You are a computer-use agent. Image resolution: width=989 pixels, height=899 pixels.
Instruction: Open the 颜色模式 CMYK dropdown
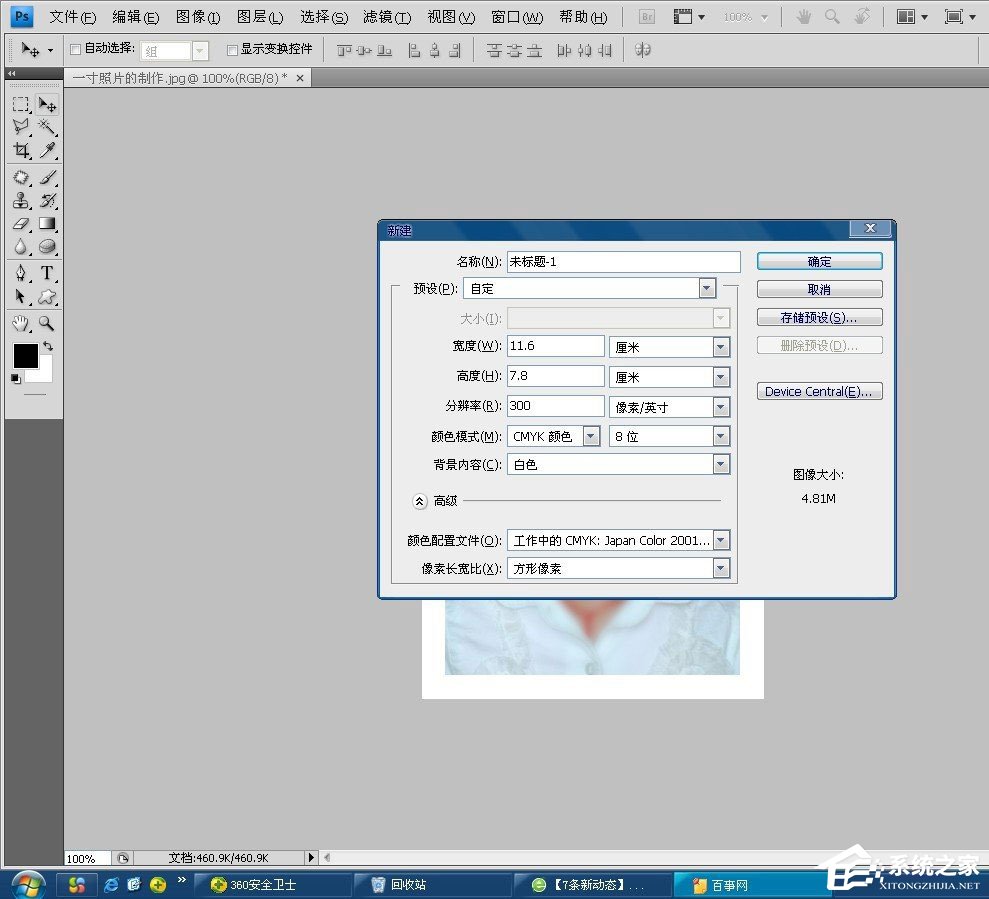(591, 436)
